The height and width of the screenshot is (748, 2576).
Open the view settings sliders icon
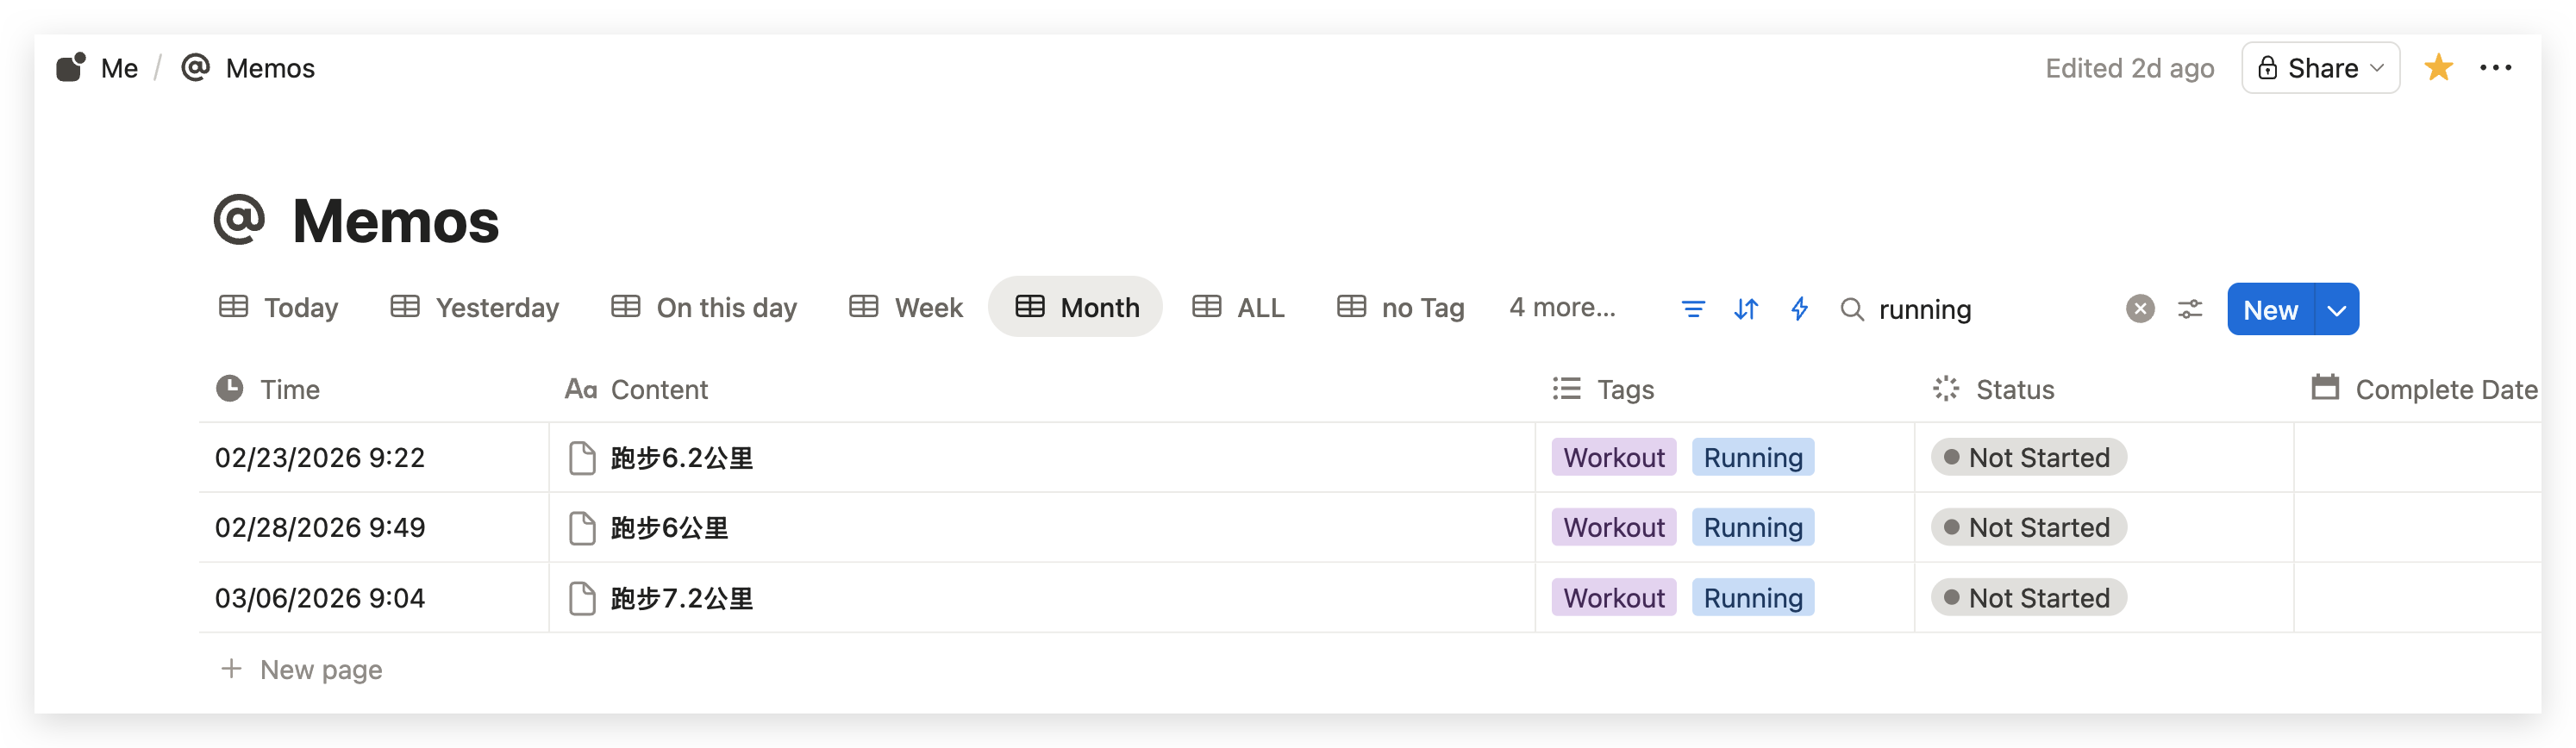tap(2189, 309)
